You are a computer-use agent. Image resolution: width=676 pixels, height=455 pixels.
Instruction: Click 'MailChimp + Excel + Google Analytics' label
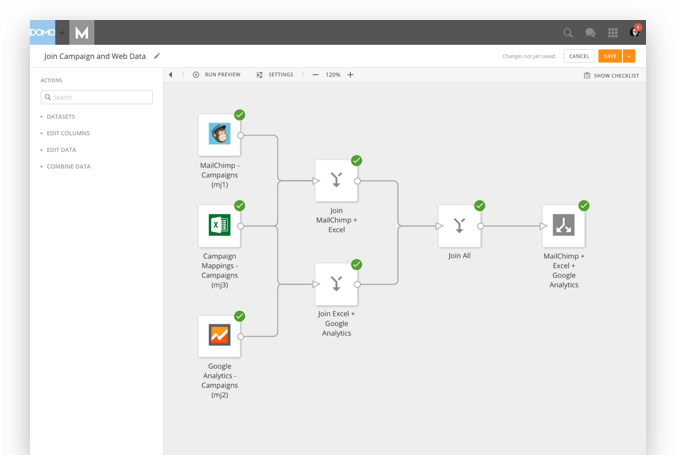coord(564,270)
